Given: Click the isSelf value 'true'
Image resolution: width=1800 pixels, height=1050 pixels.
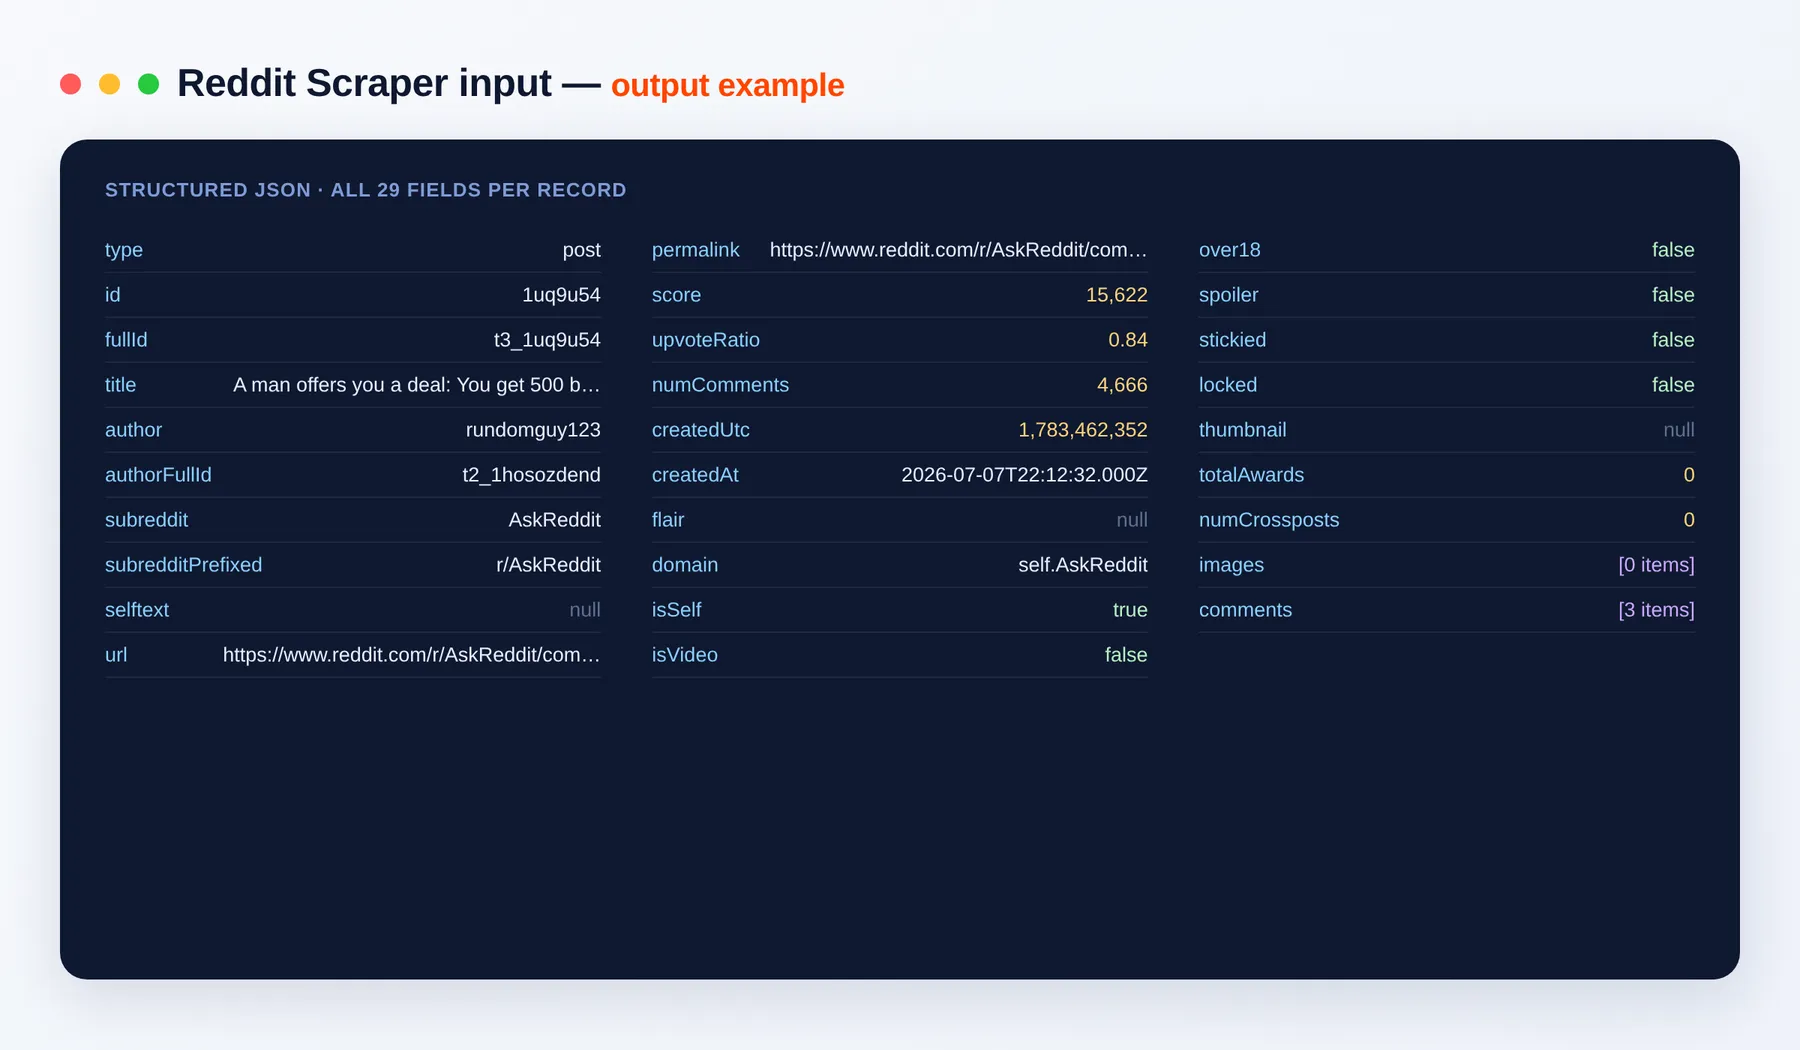Looking at the screenshot, I should (1130, 610).
